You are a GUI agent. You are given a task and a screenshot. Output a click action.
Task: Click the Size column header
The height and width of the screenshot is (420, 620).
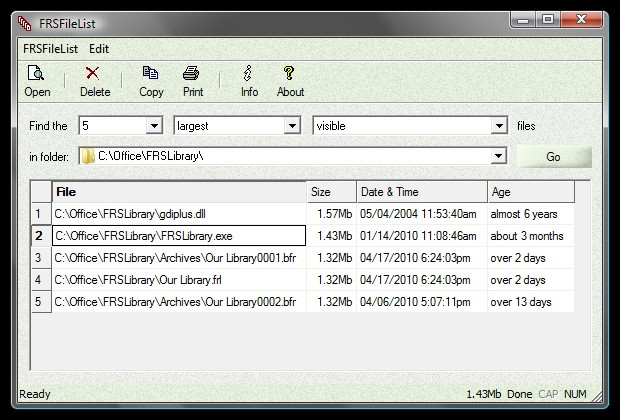tap(332, 192)
